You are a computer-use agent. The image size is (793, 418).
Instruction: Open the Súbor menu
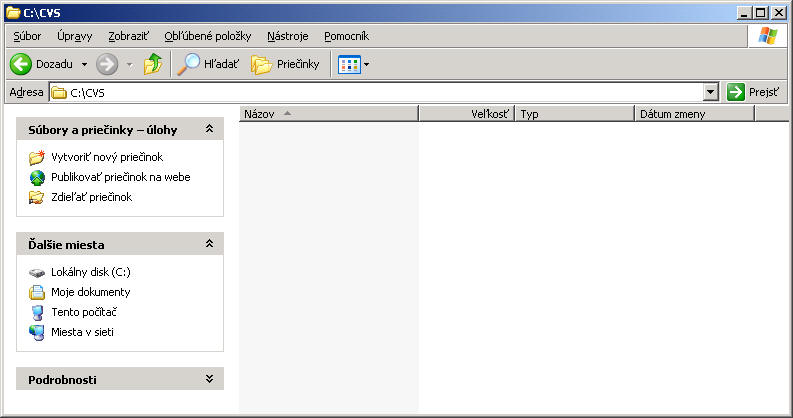27,36
